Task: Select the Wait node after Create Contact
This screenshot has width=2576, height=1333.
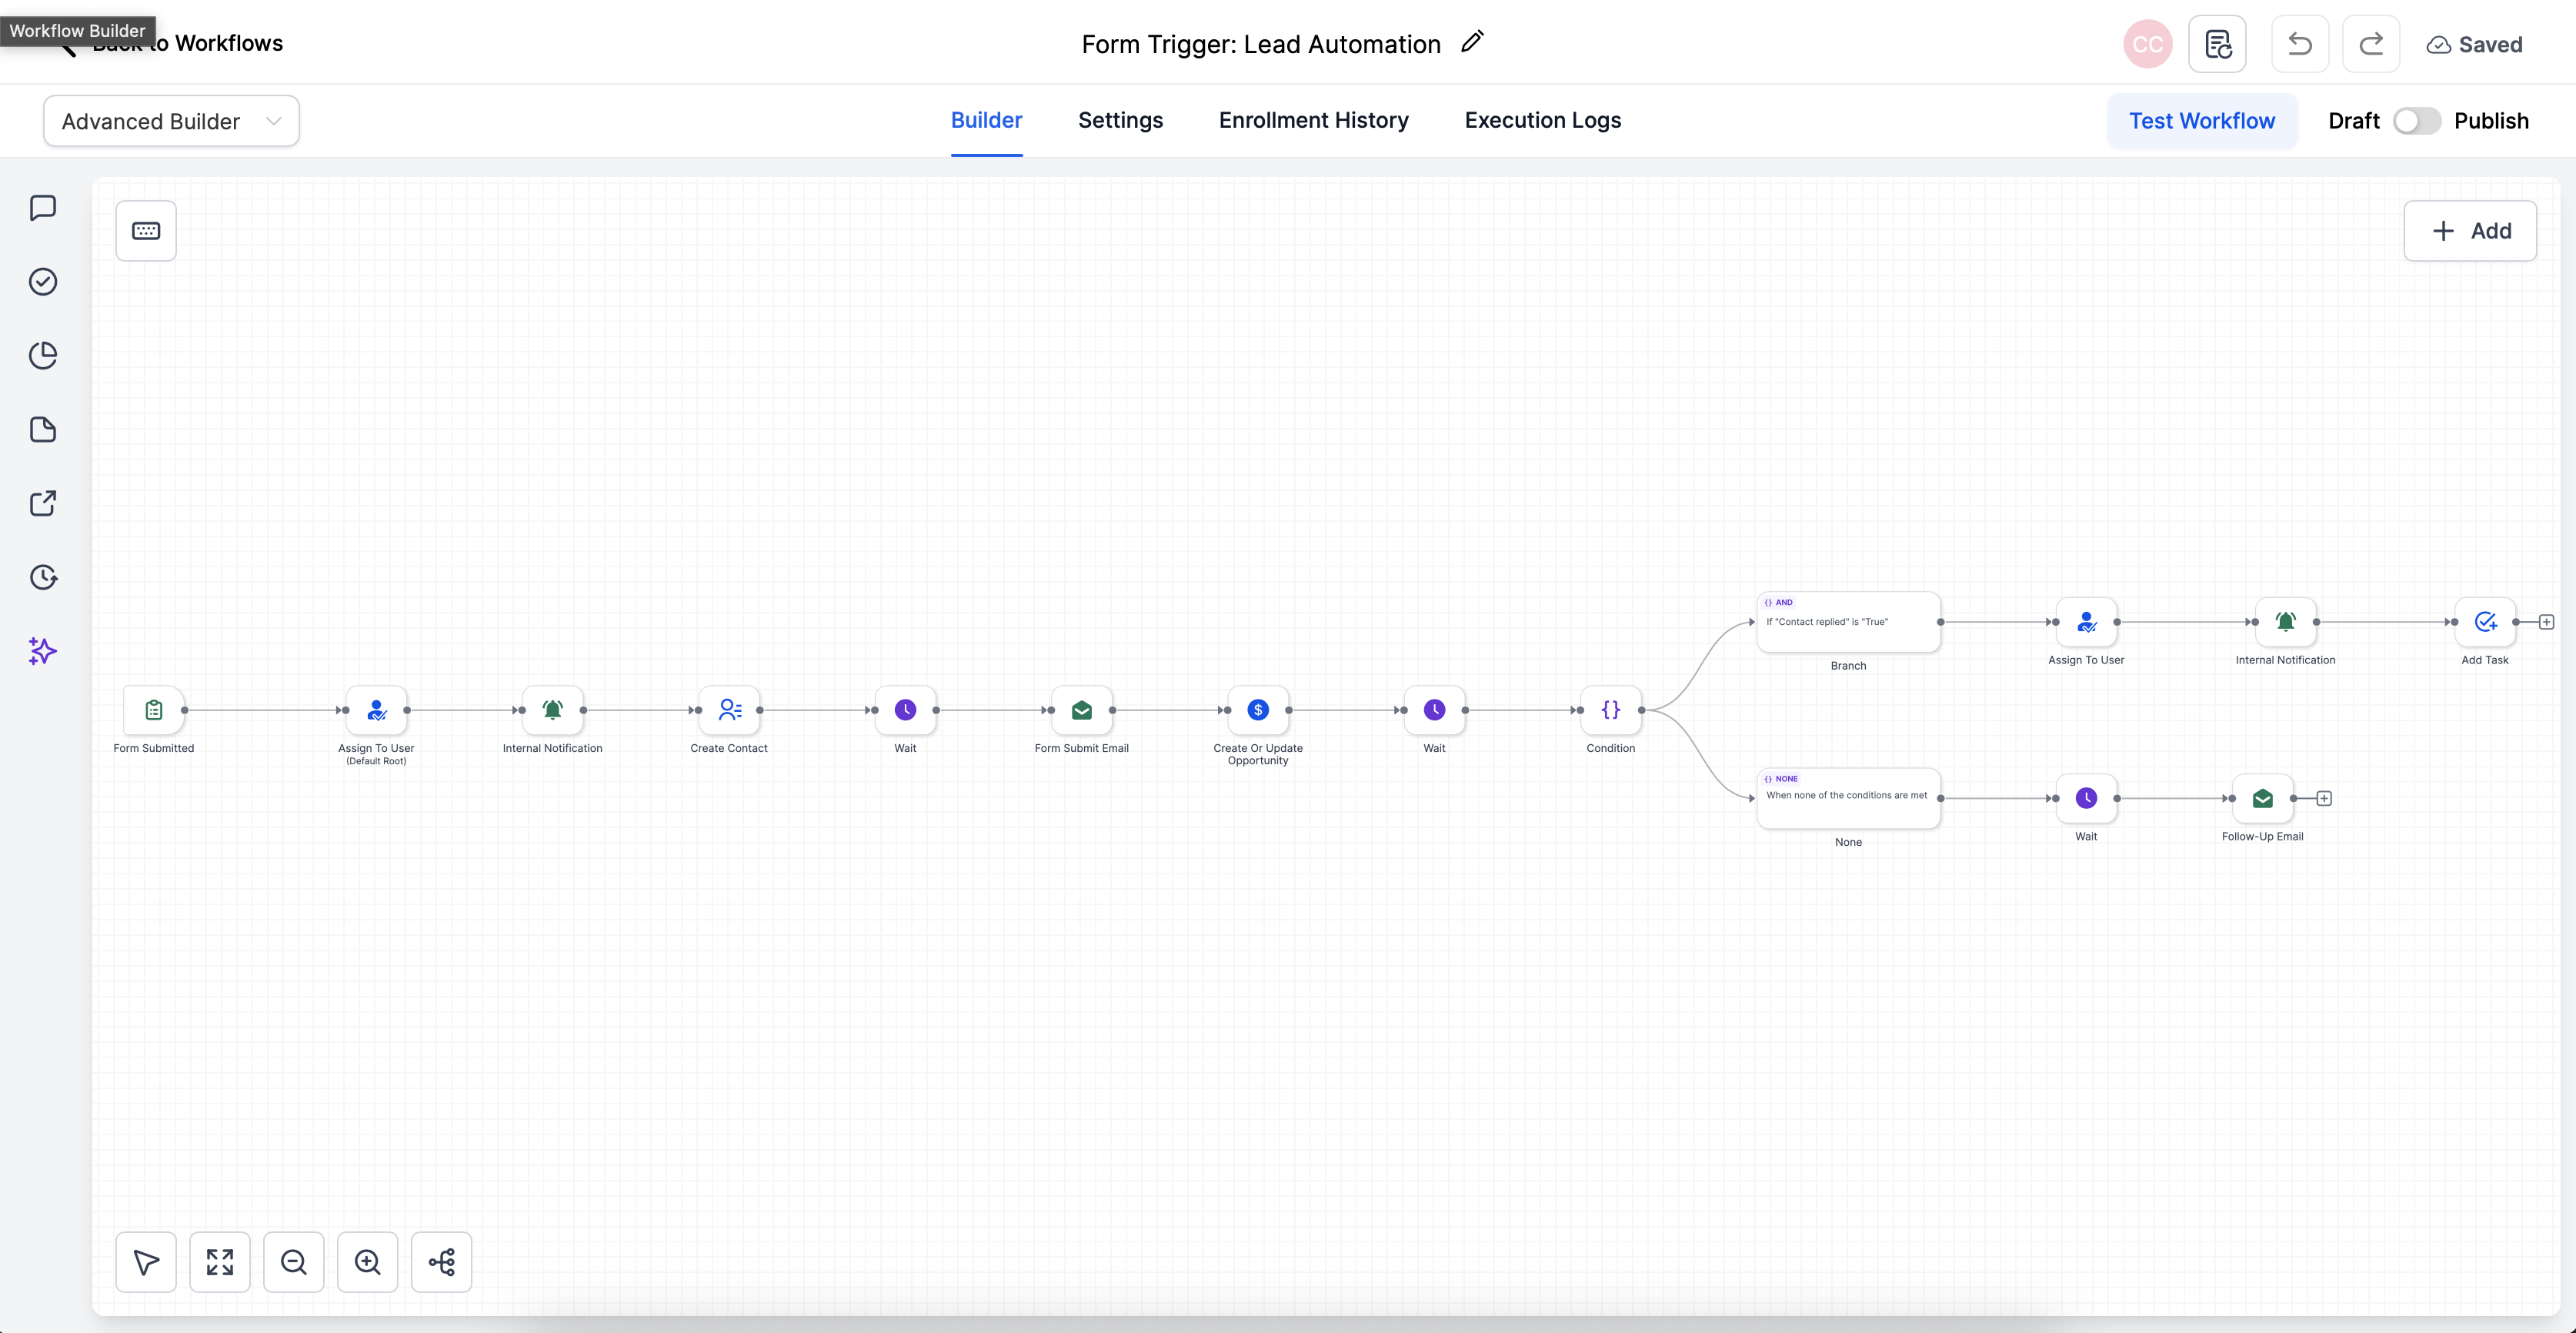Action: (905, 710)
